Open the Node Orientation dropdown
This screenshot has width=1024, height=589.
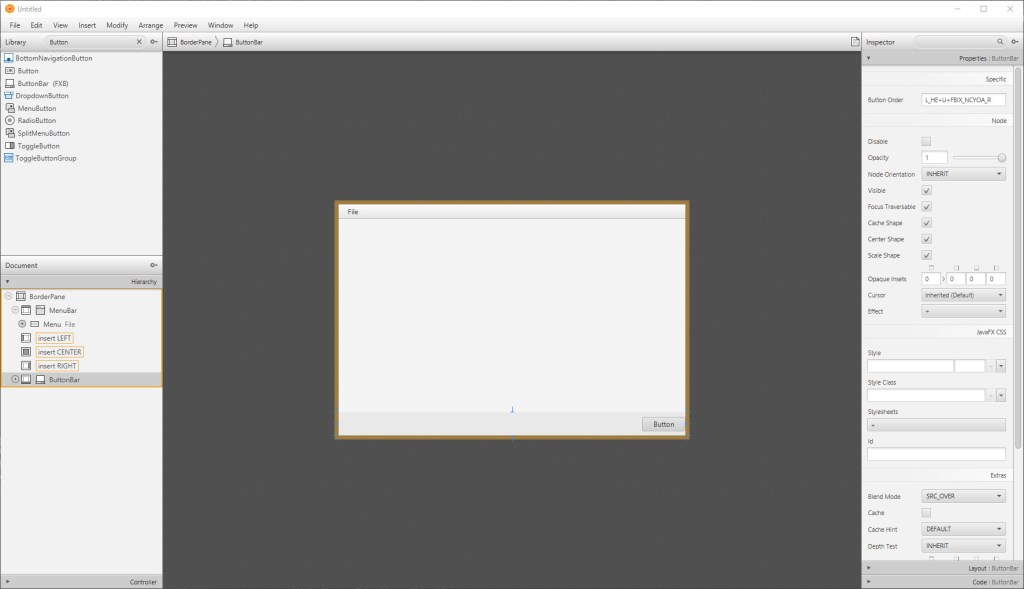963,174
